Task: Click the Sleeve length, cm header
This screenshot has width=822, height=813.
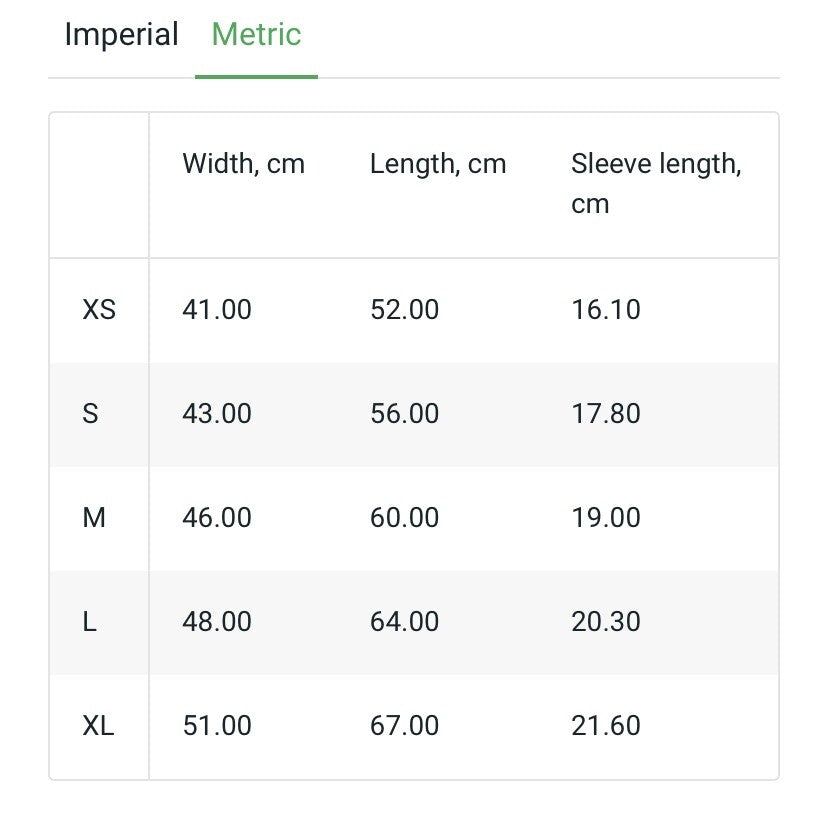Action: (656, 183)
